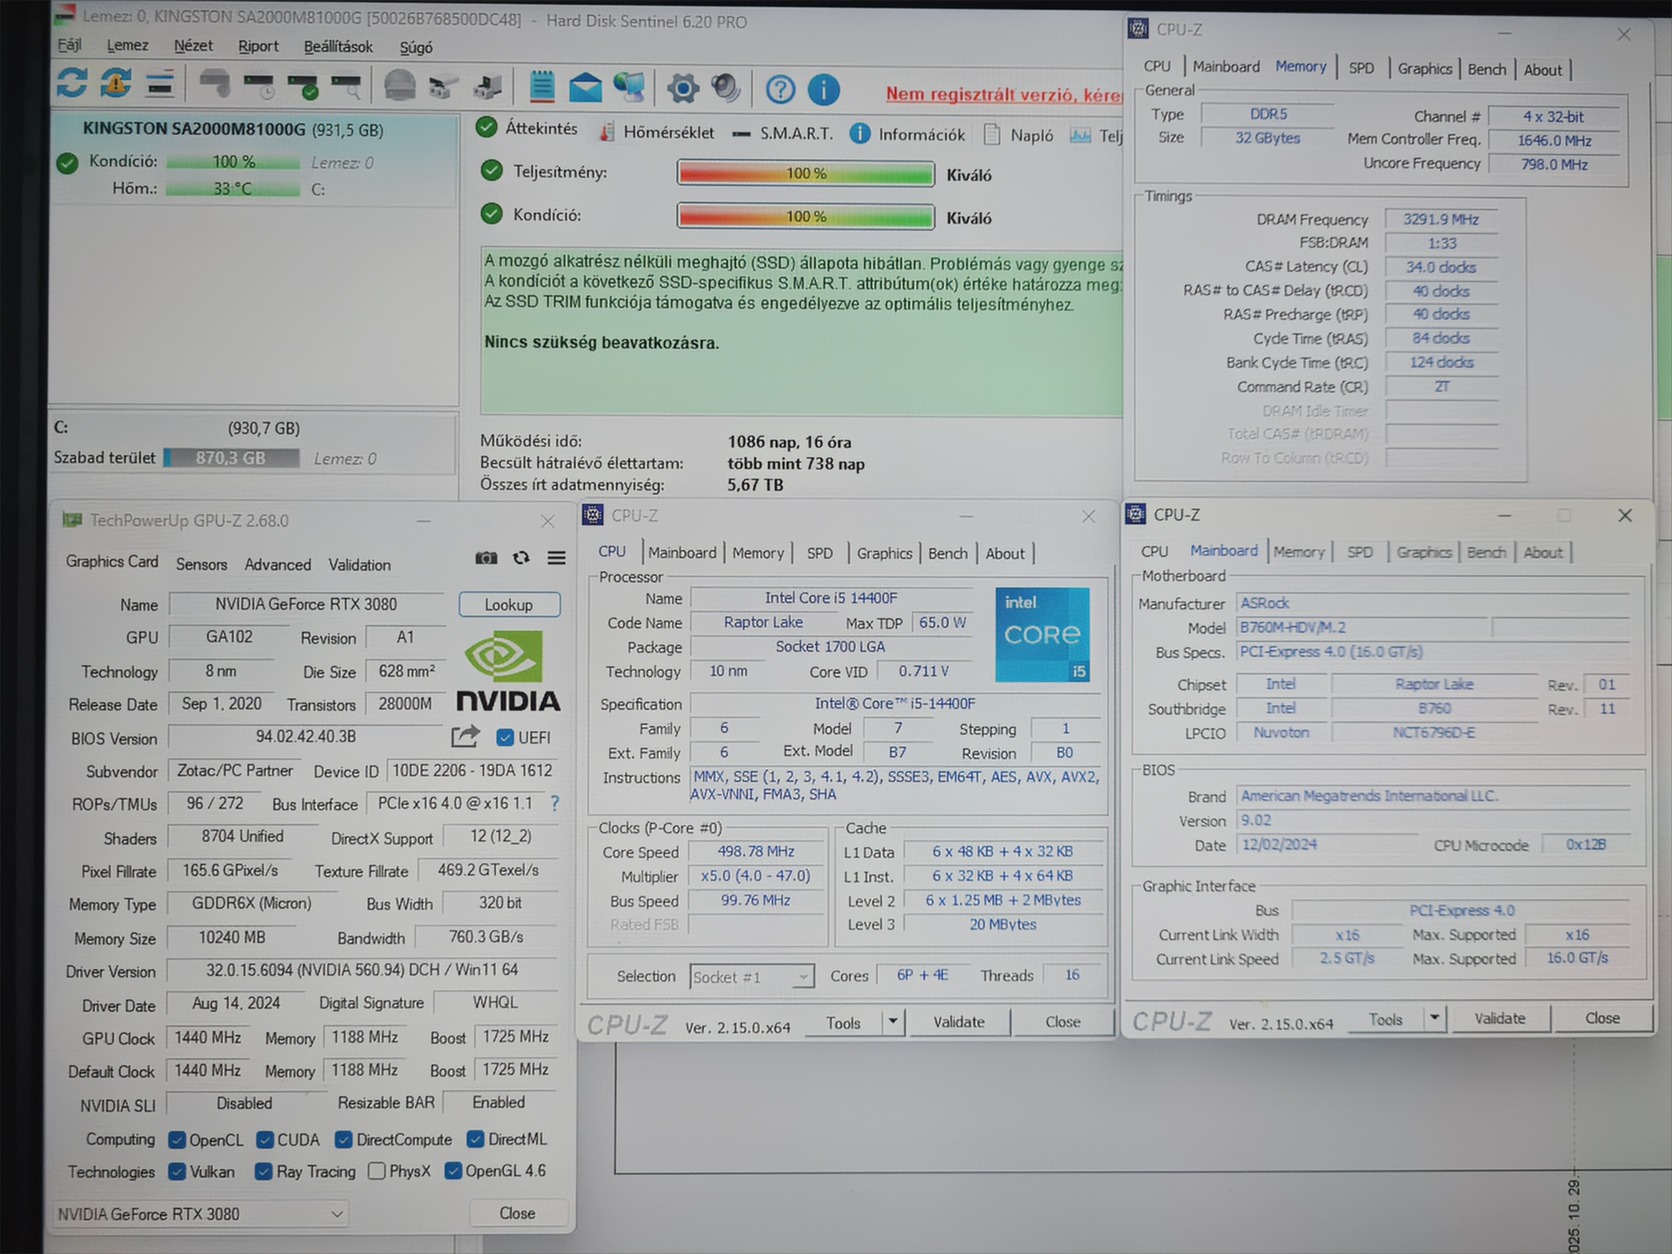Open the GPU-Z hamburger menu
Image resolution: width=1672 pixels, height=1254 pixels.
pos(556,558)
